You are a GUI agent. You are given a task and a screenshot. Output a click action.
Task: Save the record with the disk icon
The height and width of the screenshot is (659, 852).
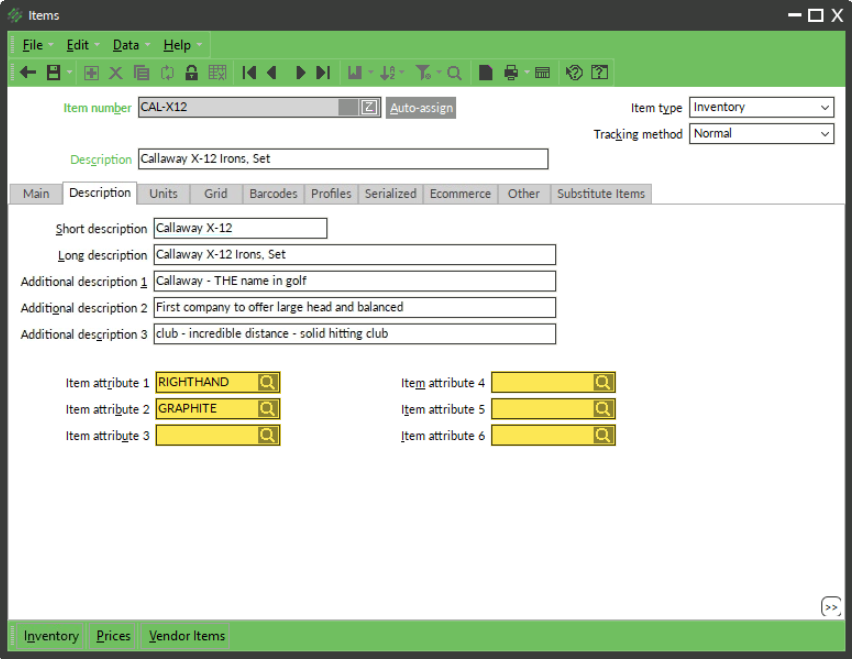coord(53,72)
